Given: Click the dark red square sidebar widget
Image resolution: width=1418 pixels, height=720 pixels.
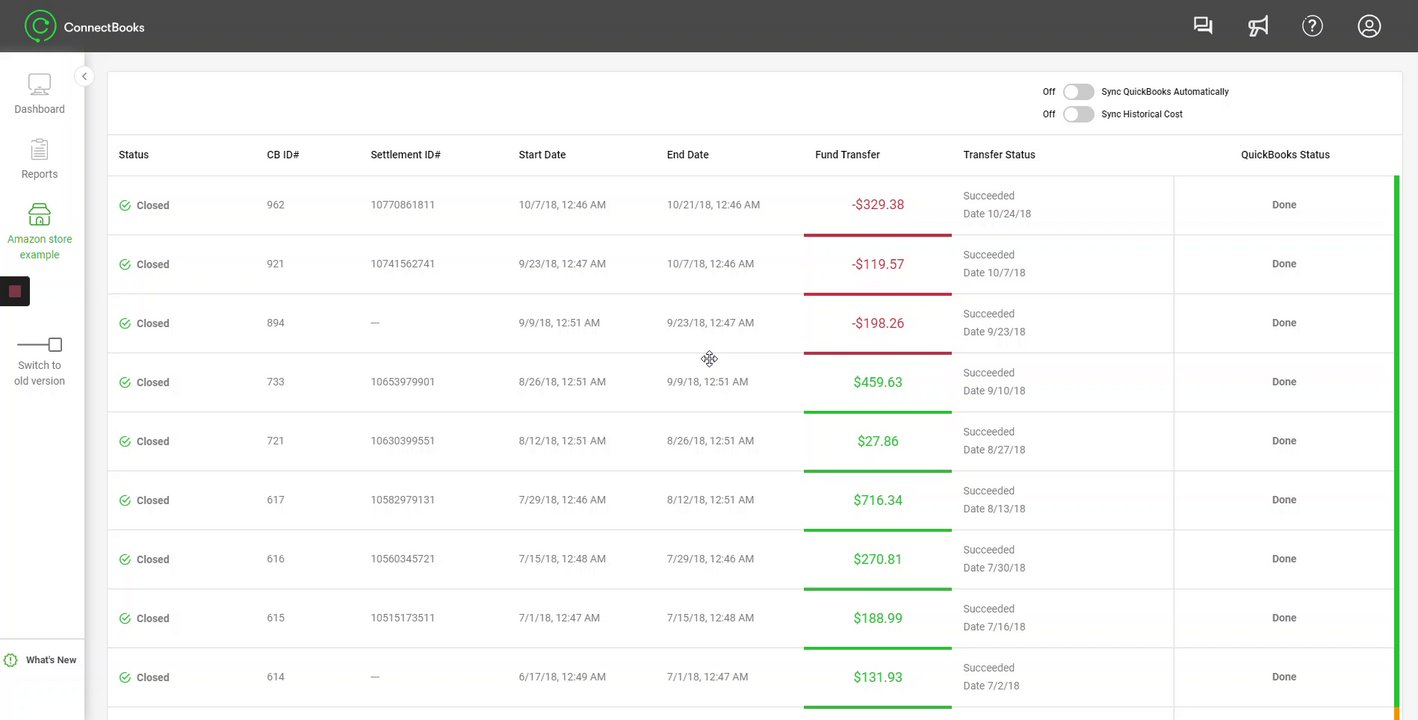Looking at the screenshot, I should click(x=15, y=291).
